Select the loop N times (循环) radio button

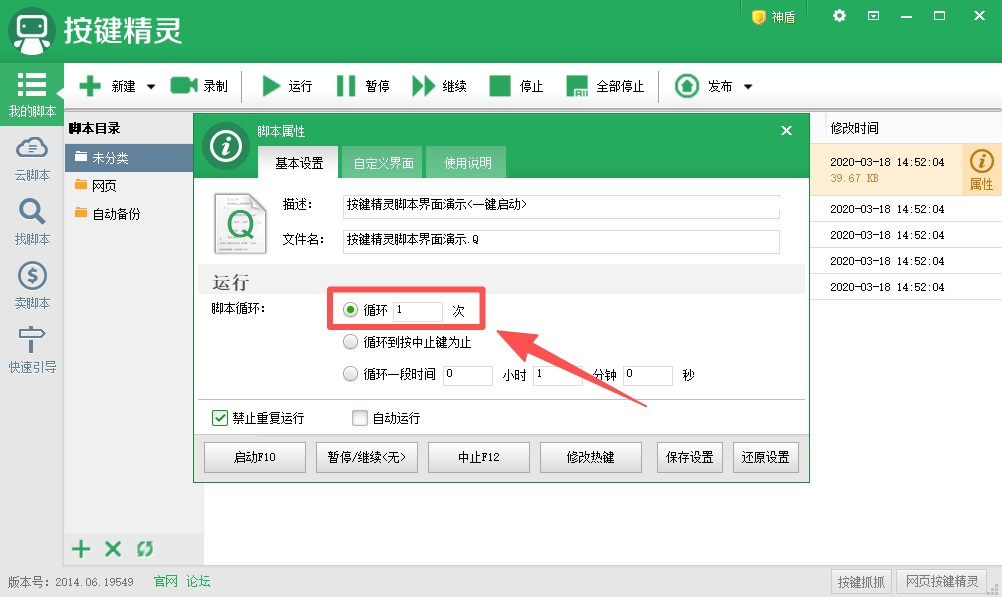click(x=350, y=310)
